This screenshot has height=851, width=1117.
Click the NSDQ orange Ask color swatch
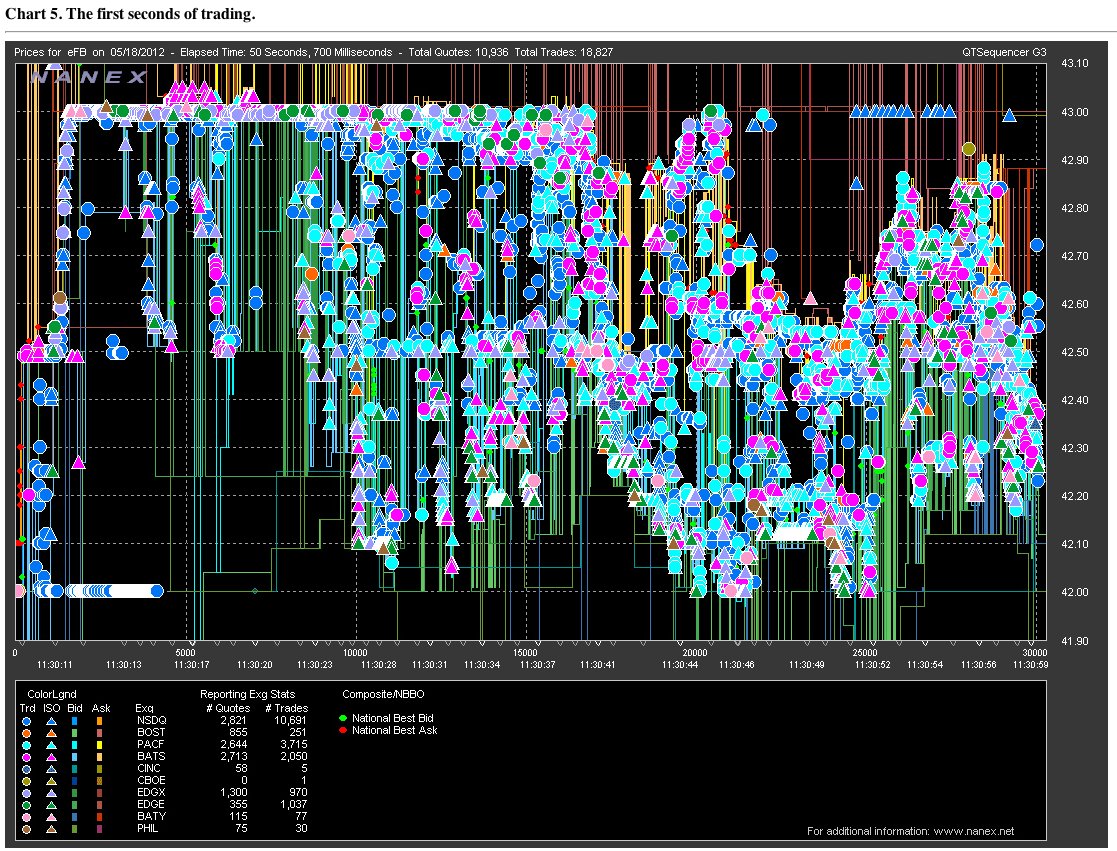pyautogui.click(x=101, y=720)
